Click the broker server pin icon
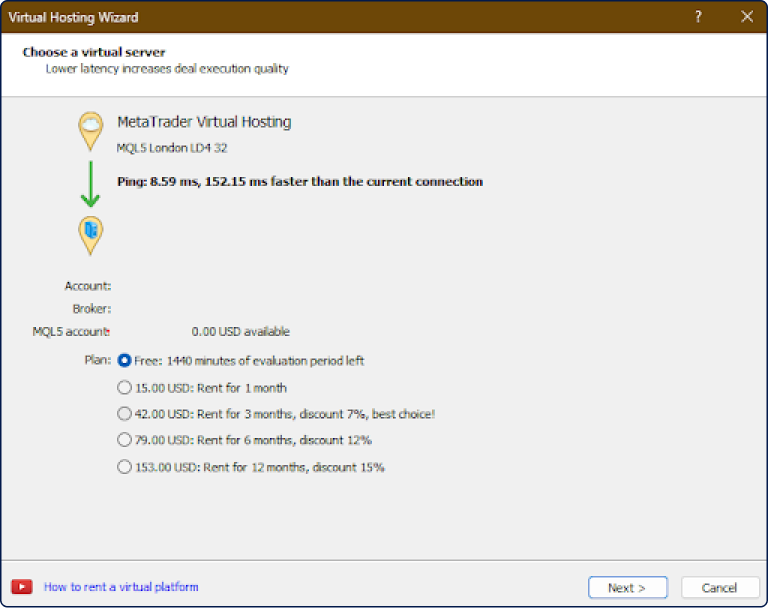Image resolution: width=768 pixels, height=608 pixels. 91,236
